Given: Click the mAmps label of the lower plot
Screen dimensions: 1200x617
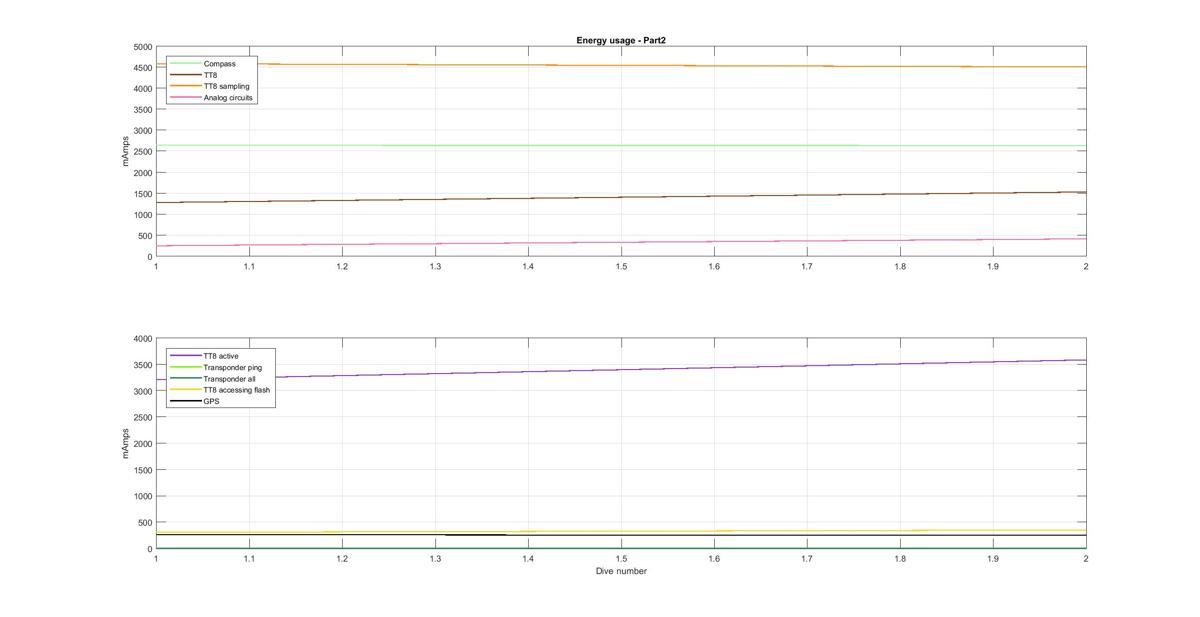Looking at the screenshot, I should click(126, 444).
